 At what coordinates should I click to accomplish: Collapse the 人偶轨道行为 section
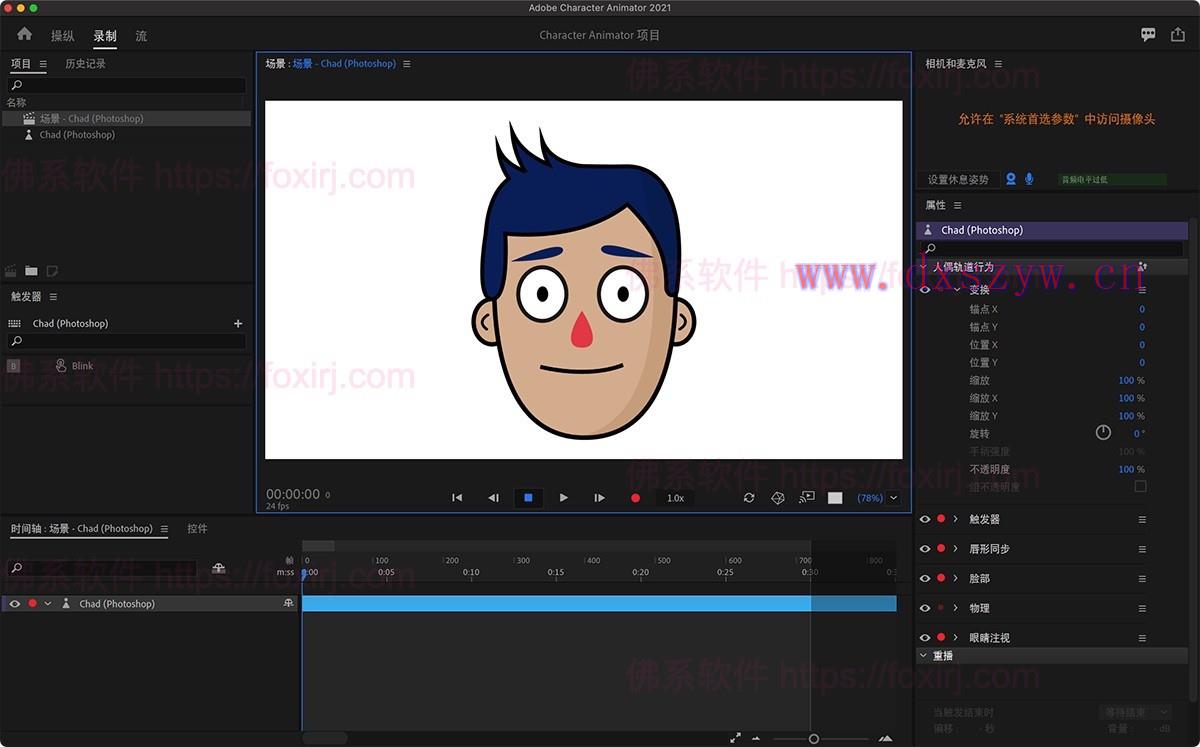coord(925,267)
